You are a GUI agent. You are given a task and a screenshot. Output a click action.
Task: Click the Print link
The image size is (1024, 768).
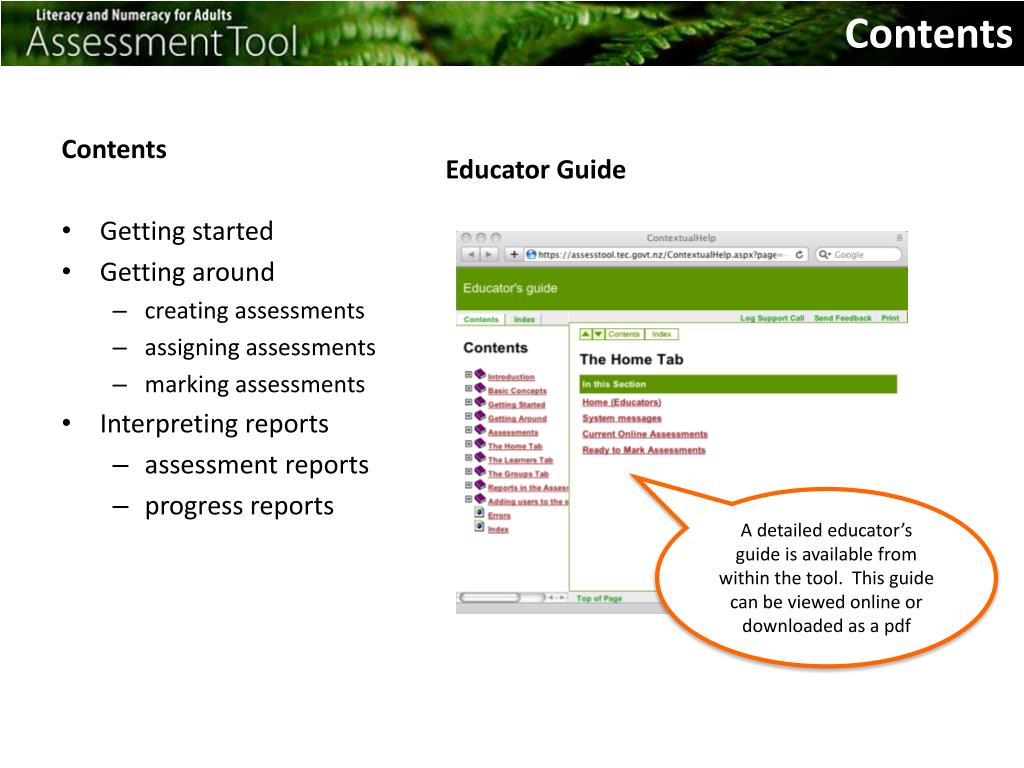tap(890, 318)
